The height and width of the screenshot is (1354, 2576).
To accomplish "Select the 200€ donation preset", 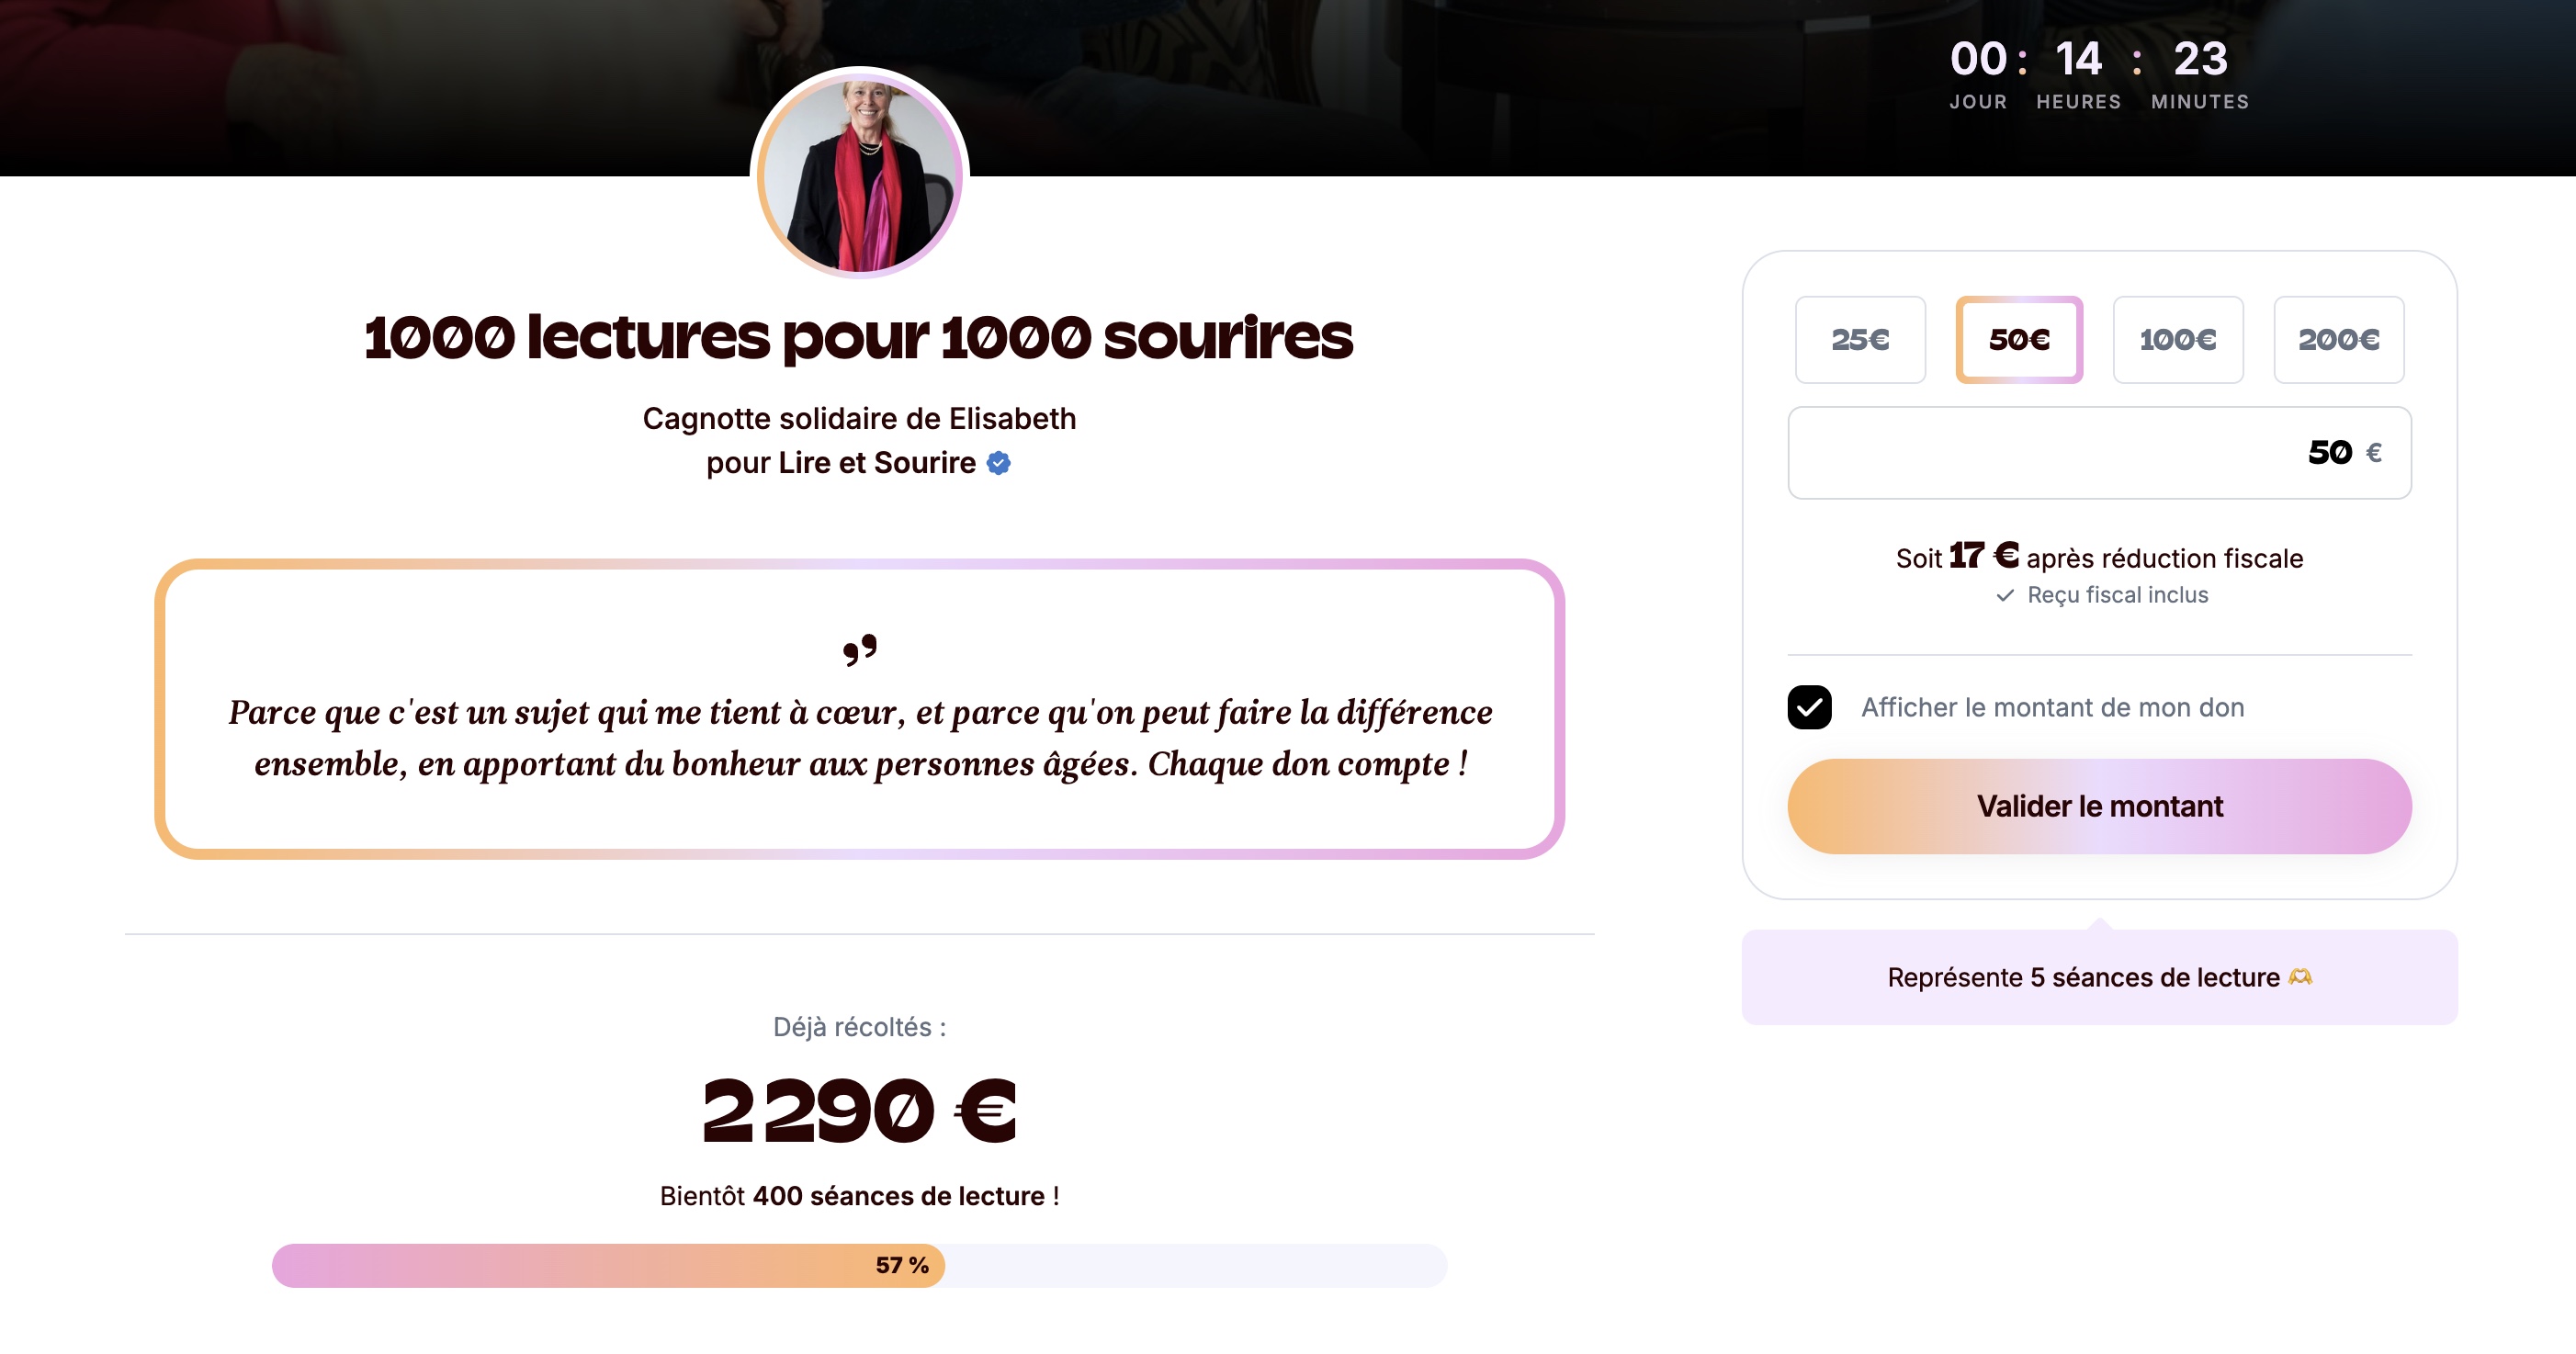I will (x=2338, y=340).
